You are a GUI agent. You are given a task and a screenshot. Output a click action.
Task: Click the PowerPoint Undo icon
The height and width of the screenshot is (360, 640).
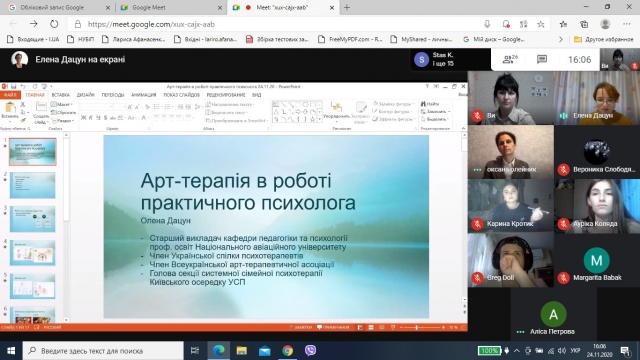pos(23,87)
